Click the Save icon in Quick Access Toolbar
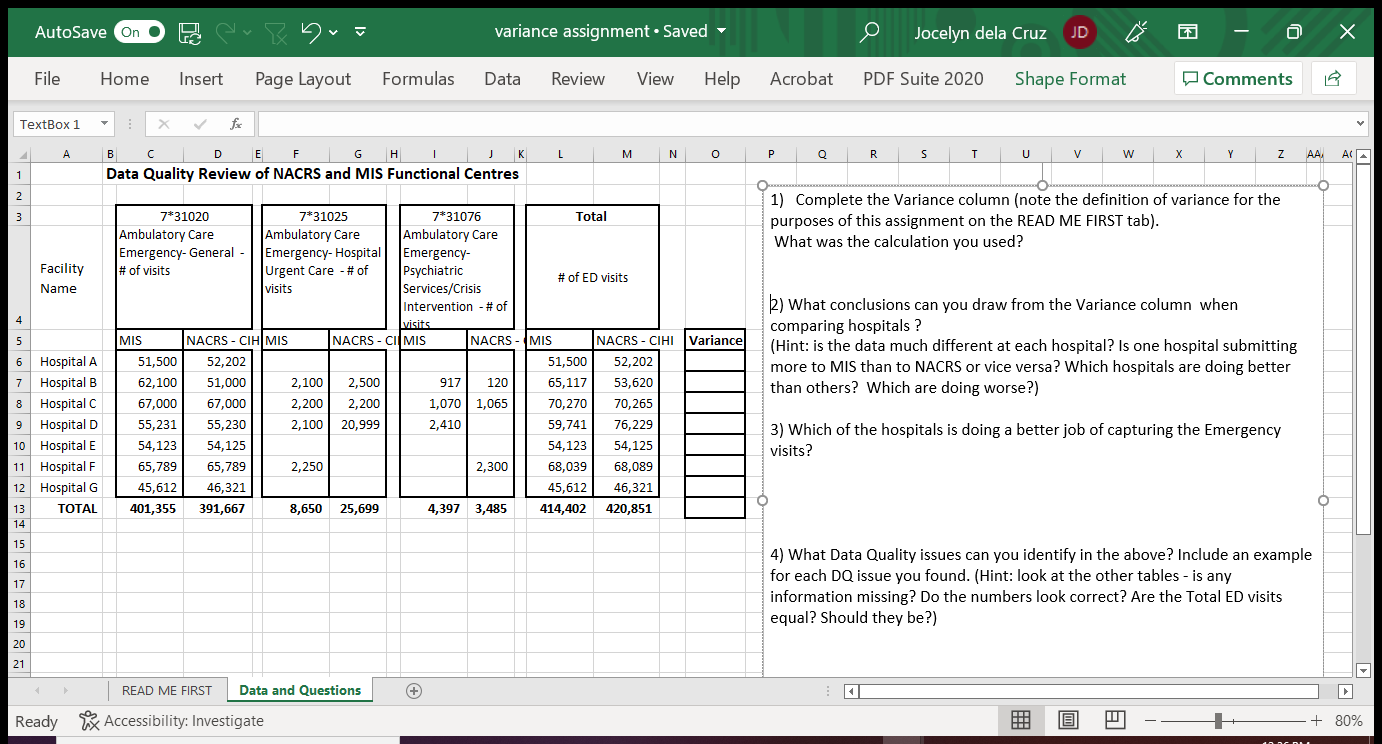Screen dimensions: 1382x744 click(x=189, y=31)
